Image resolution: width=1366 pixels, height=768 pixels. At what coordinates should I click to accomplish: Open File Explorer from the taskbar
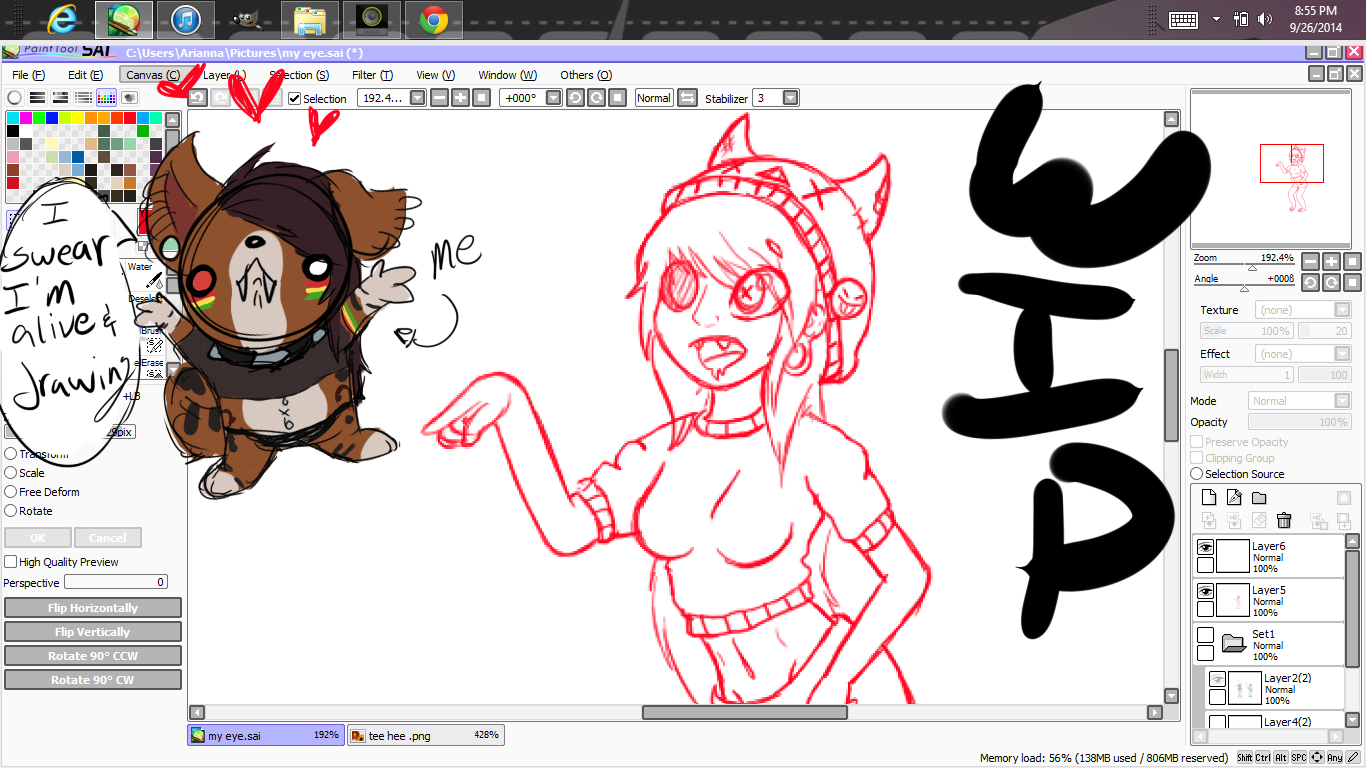pos(310,20)
